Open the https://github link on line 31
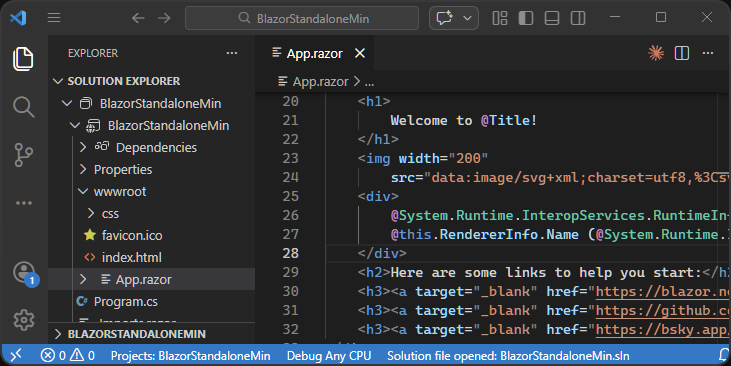Screen dimensions: 731x366 [x=662, y=311]
